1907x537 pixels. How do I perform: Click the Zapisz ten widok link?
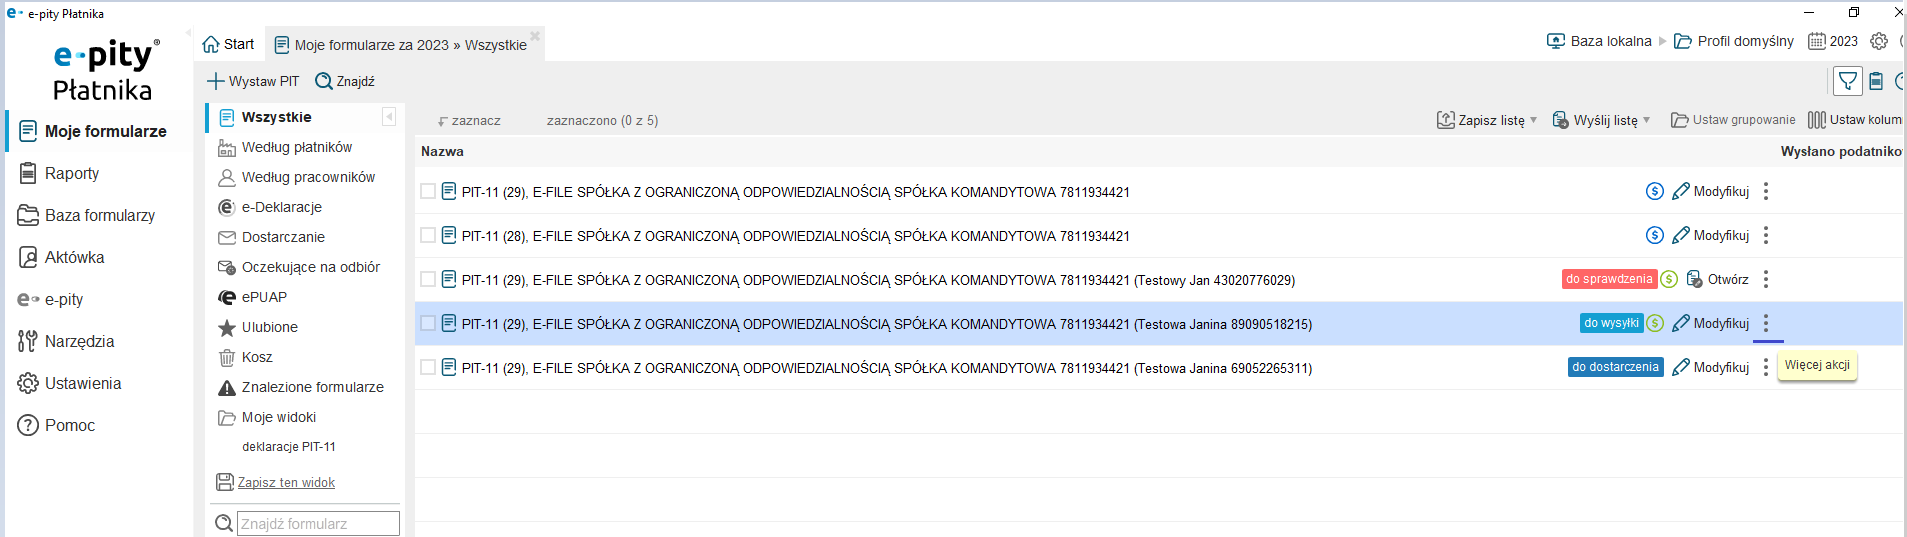click(x=286, y=482)
